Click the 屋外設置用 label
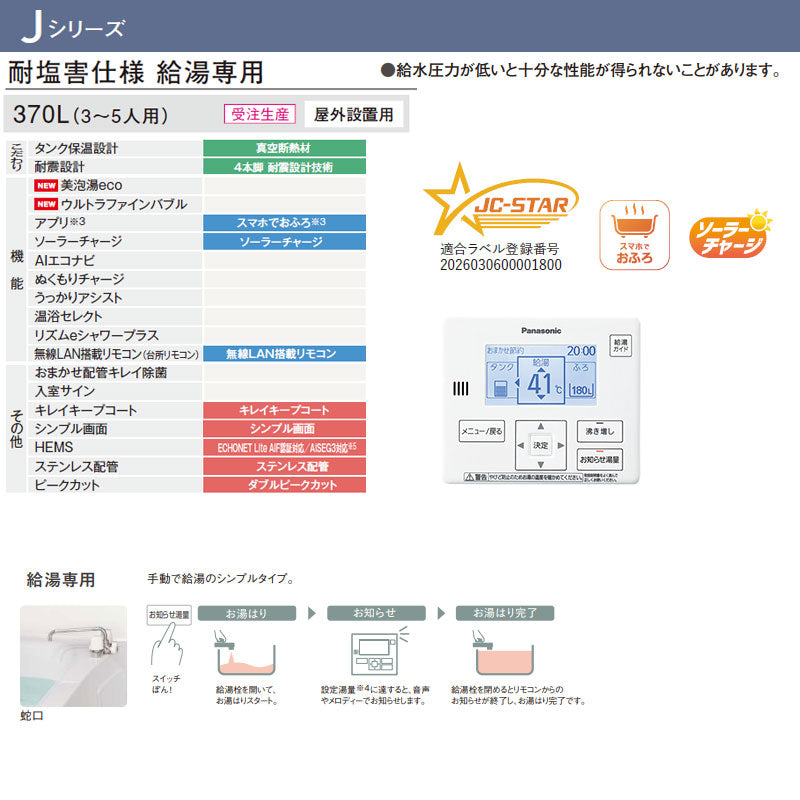Viewport: 800px width, 800px height. coord(354,114)
